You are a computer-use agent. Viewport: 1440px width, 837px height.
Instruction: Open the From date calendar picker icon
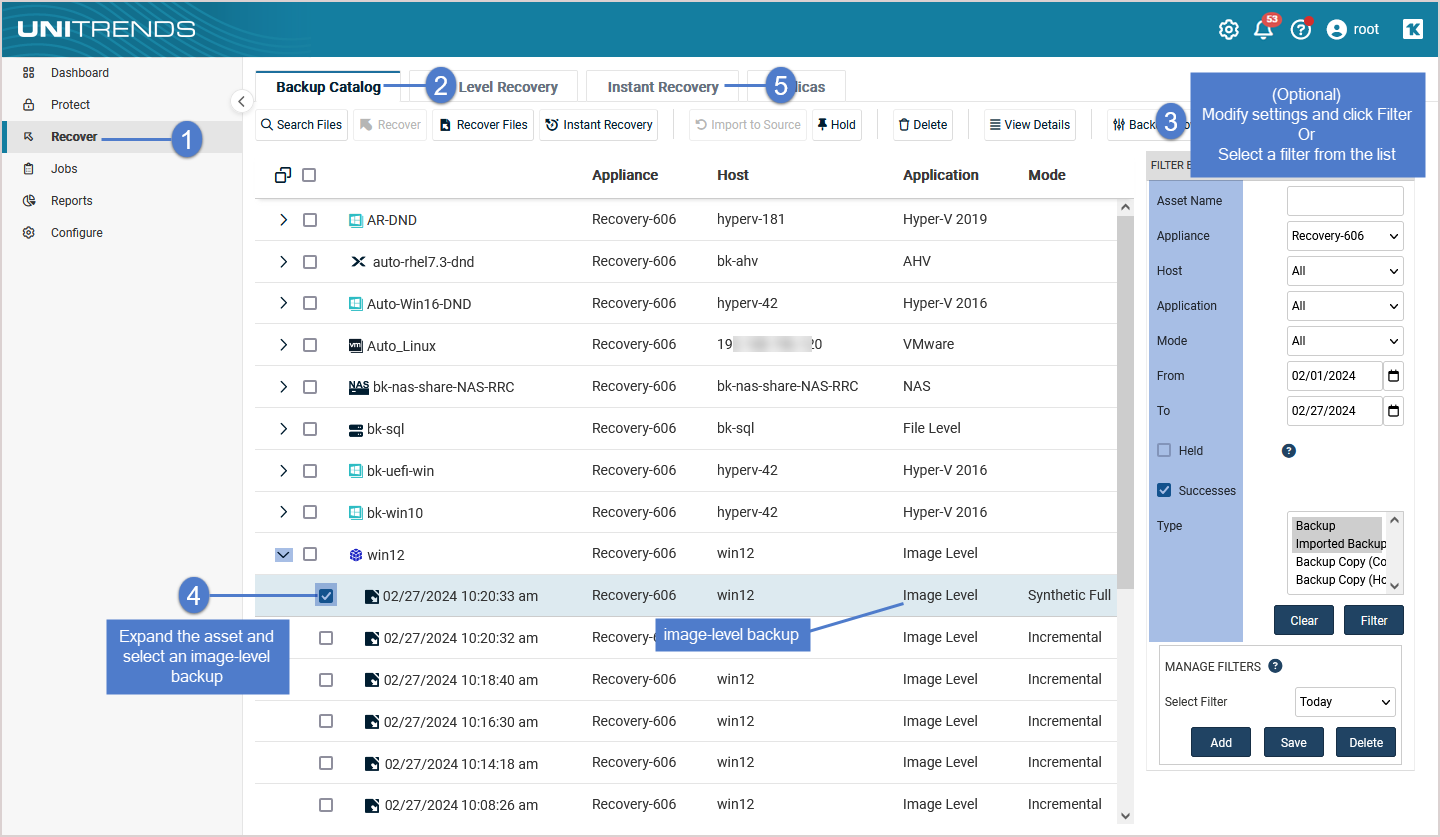(1394, 376)
